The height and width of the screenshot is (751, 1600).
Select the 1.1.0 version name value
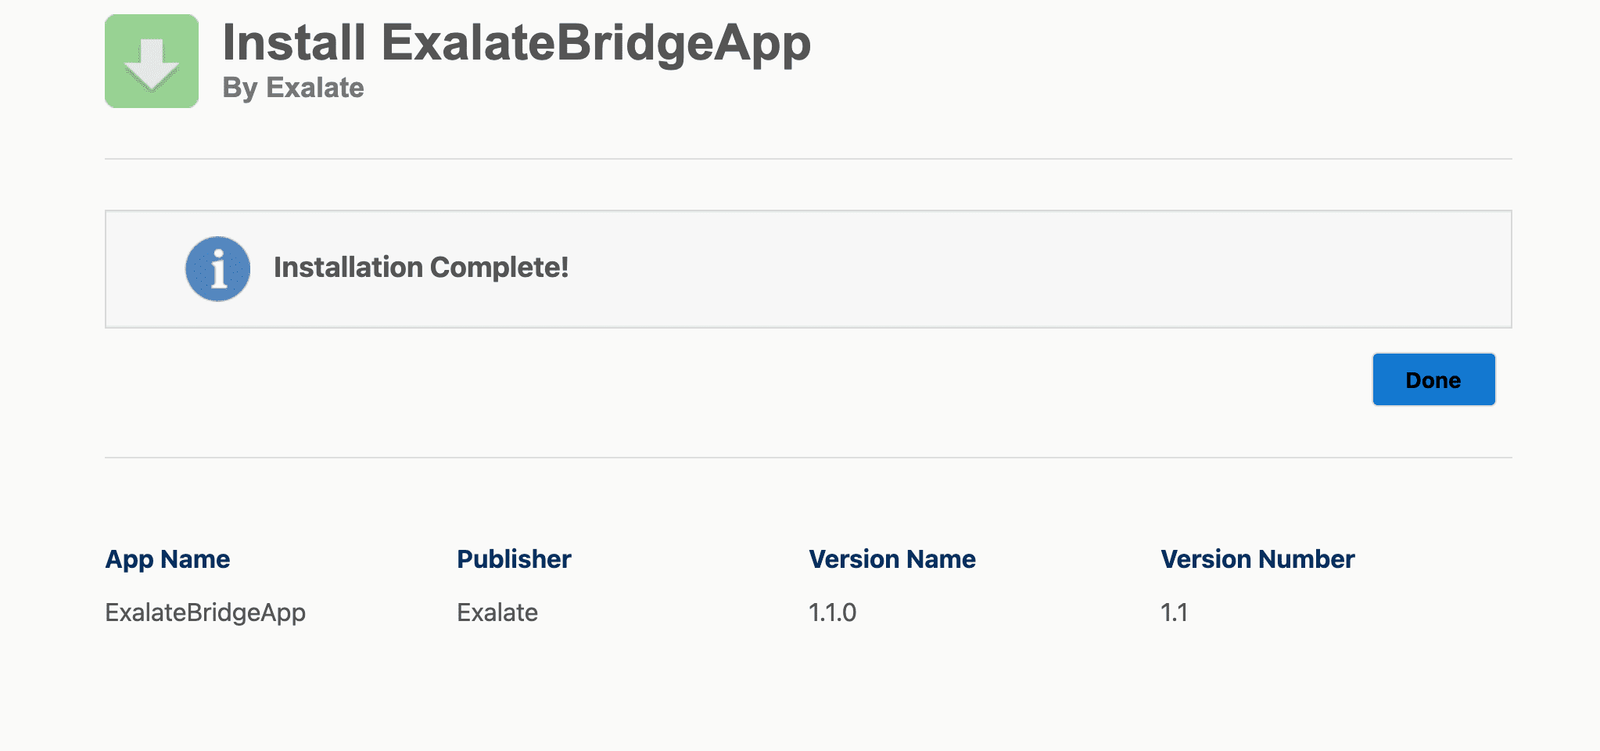point(832,612)
